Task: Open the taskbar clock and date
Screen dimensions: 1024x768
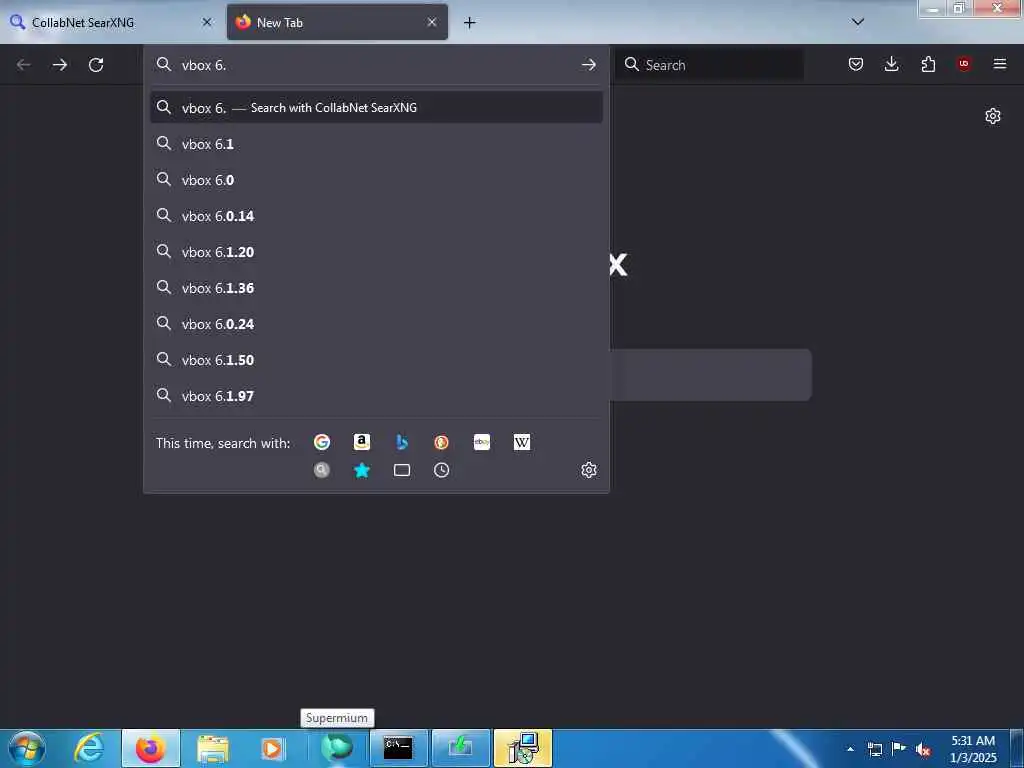Action: (x=973, y=749)
